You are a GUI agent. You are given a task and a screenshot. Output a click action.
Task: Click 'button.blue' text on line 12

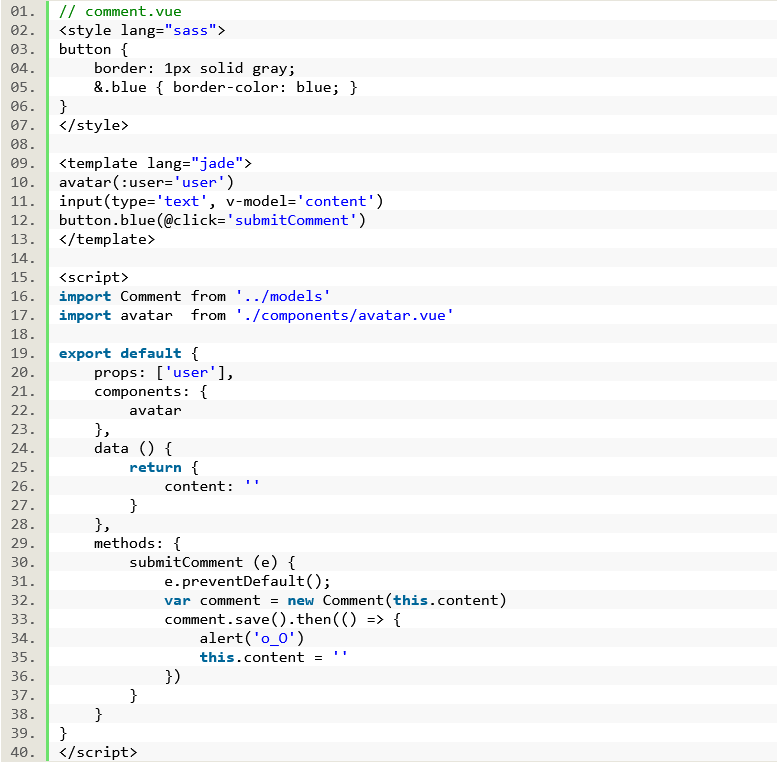coord(107,220)
